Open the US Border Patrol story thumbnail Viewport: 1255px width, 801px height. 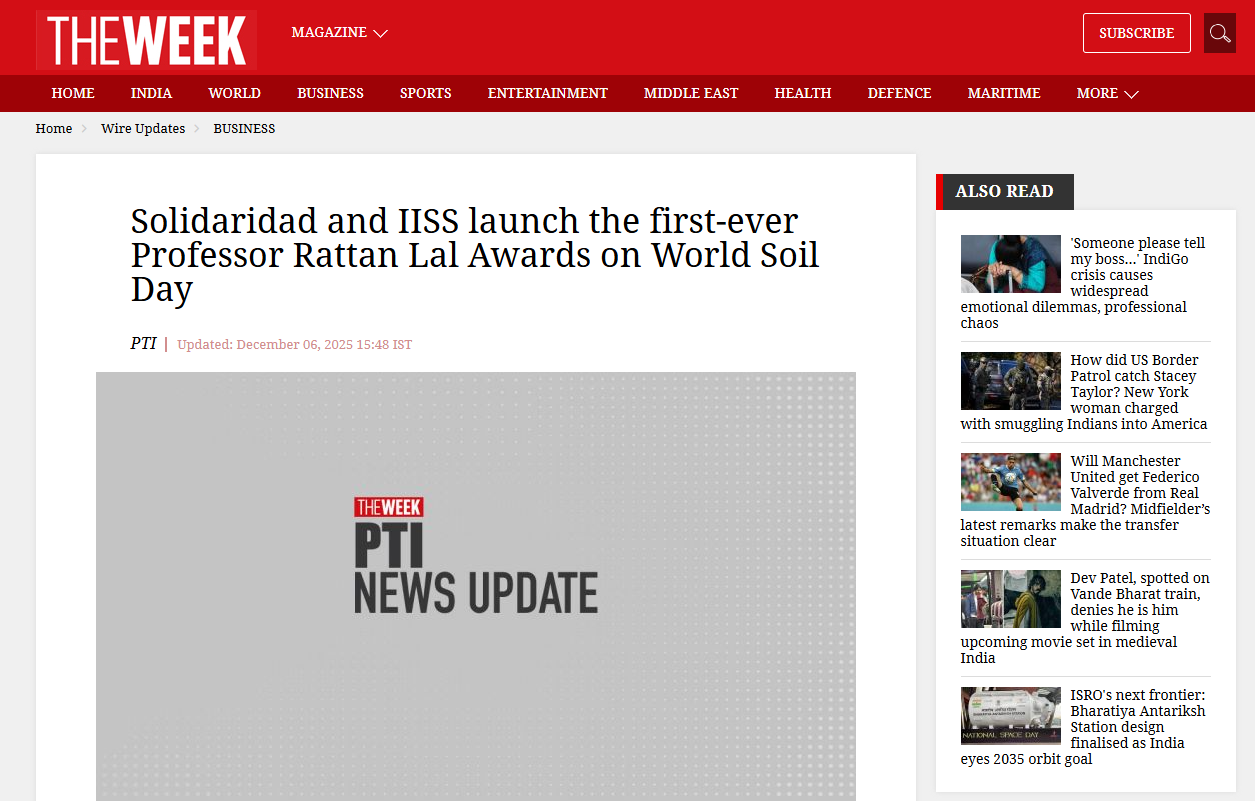1010,381
